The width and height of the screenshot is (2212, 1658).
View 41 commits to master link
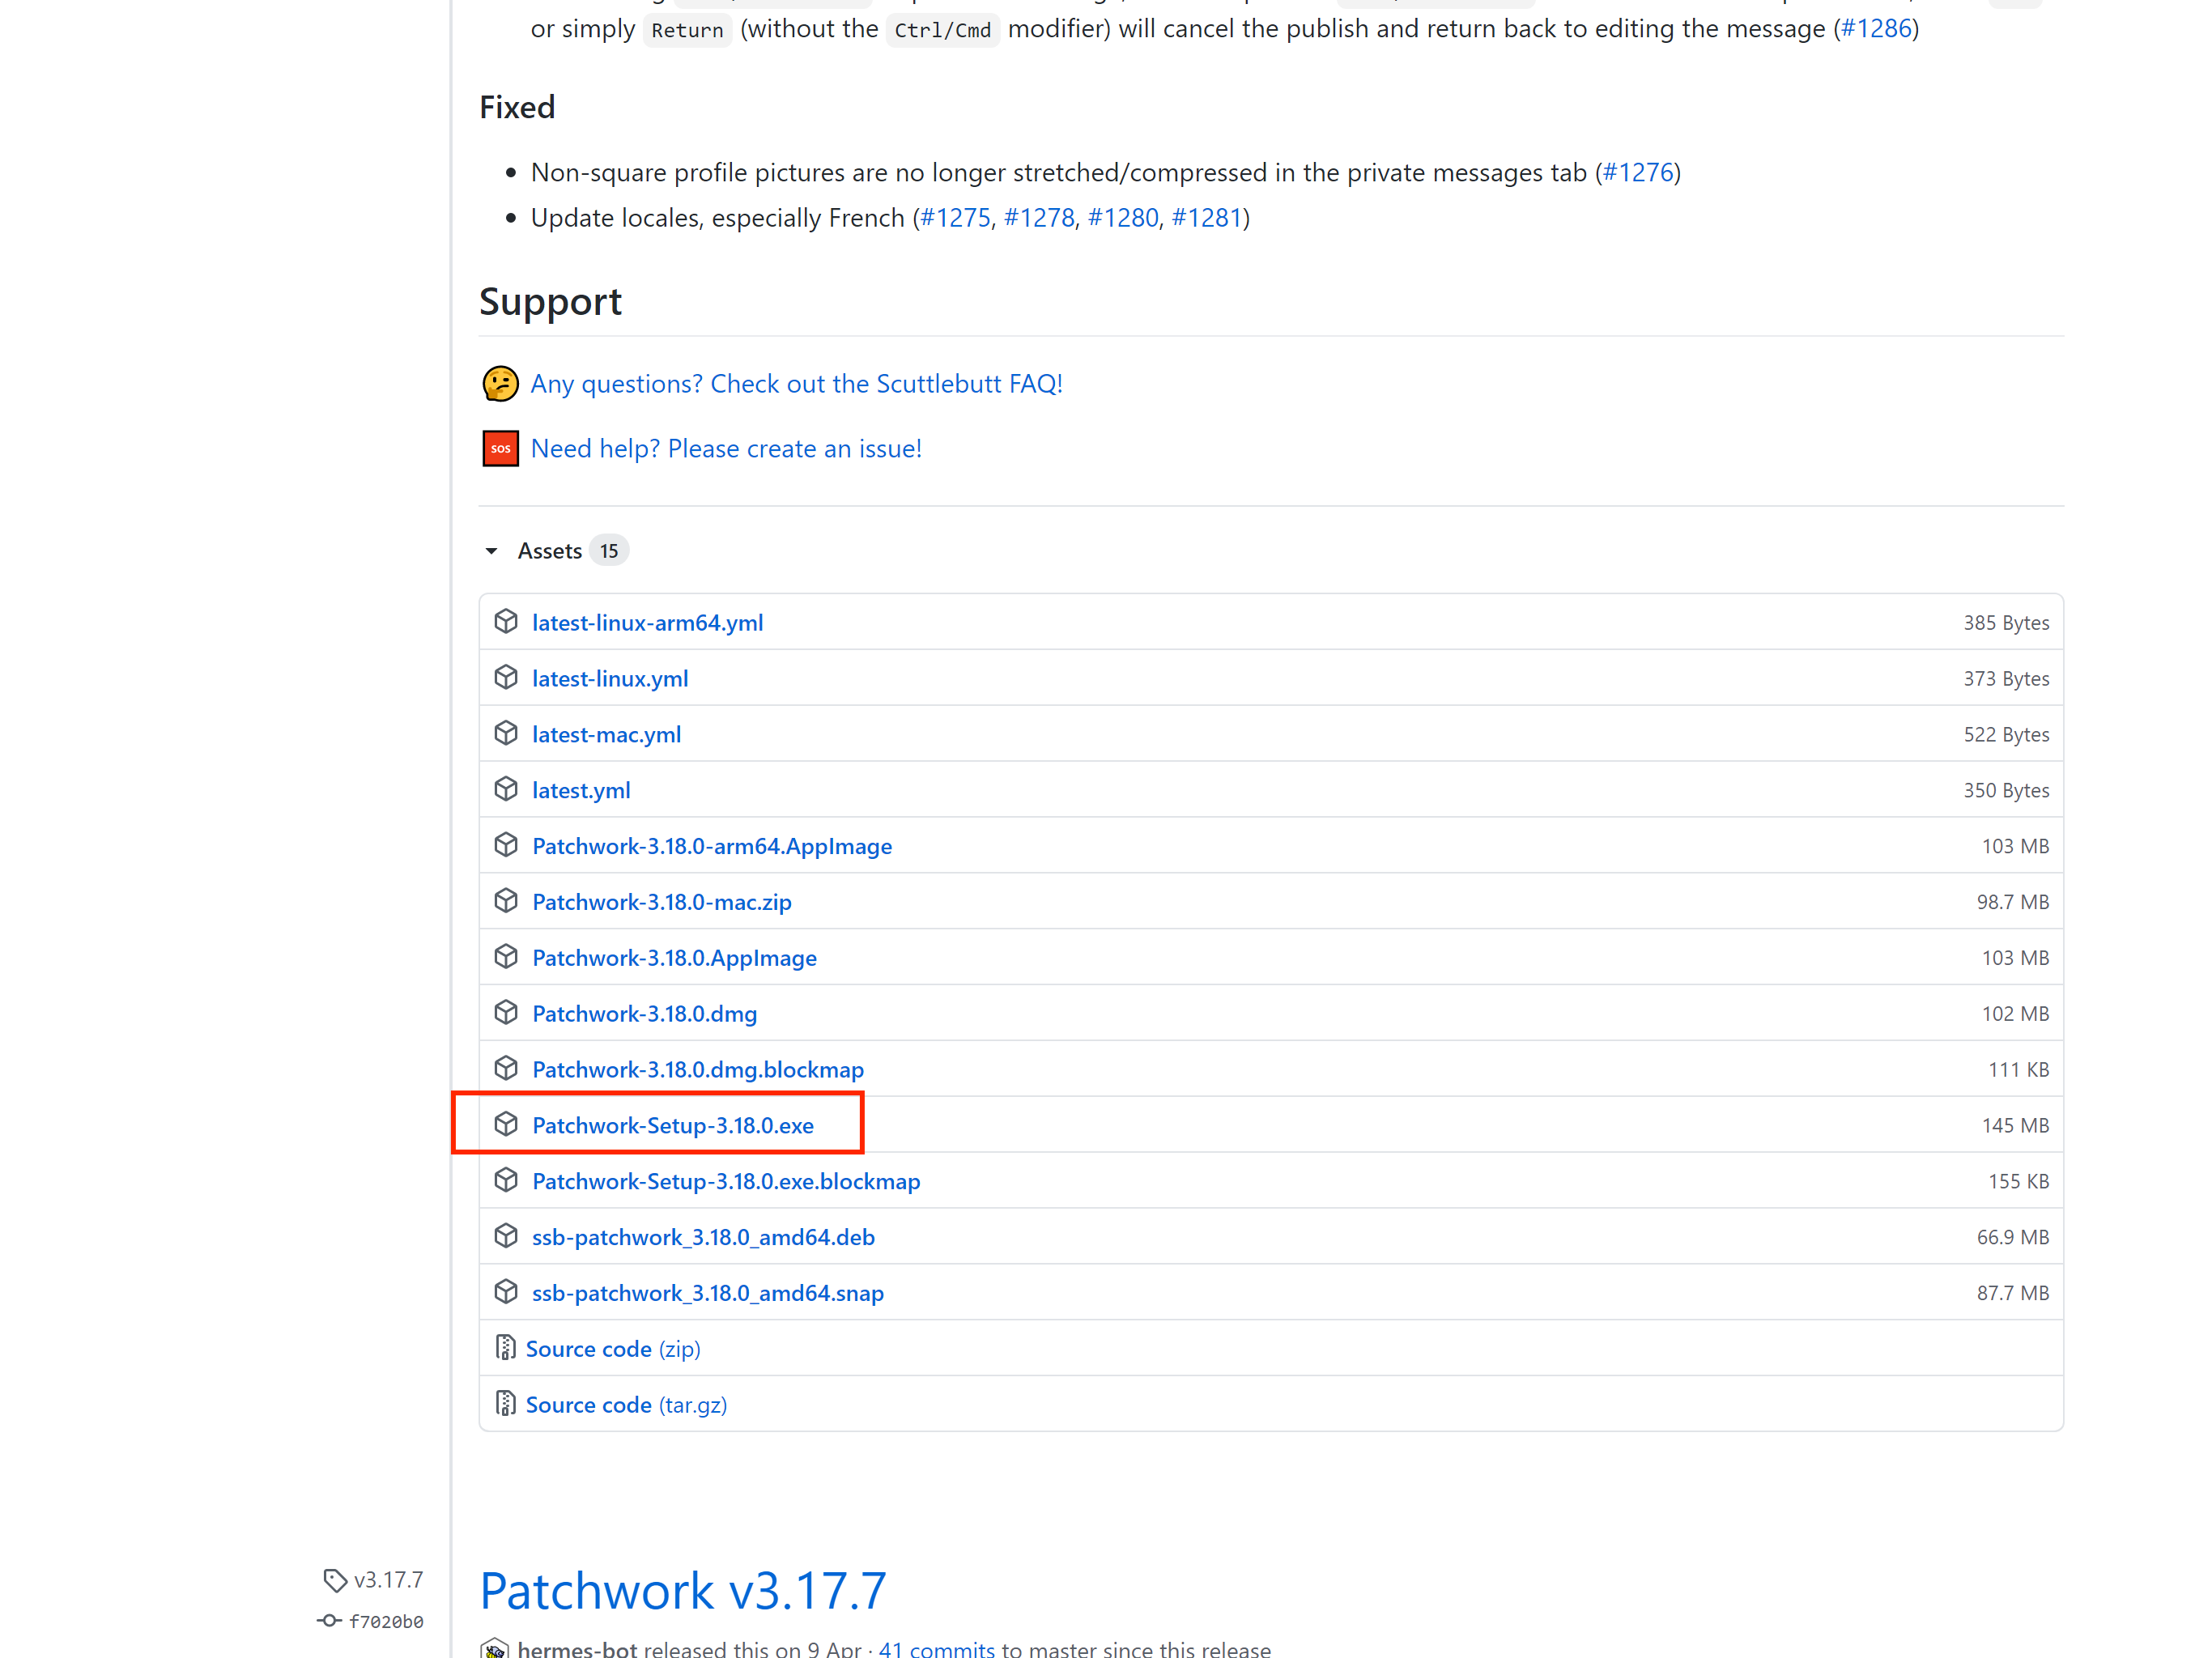[x=936, y=1648]
